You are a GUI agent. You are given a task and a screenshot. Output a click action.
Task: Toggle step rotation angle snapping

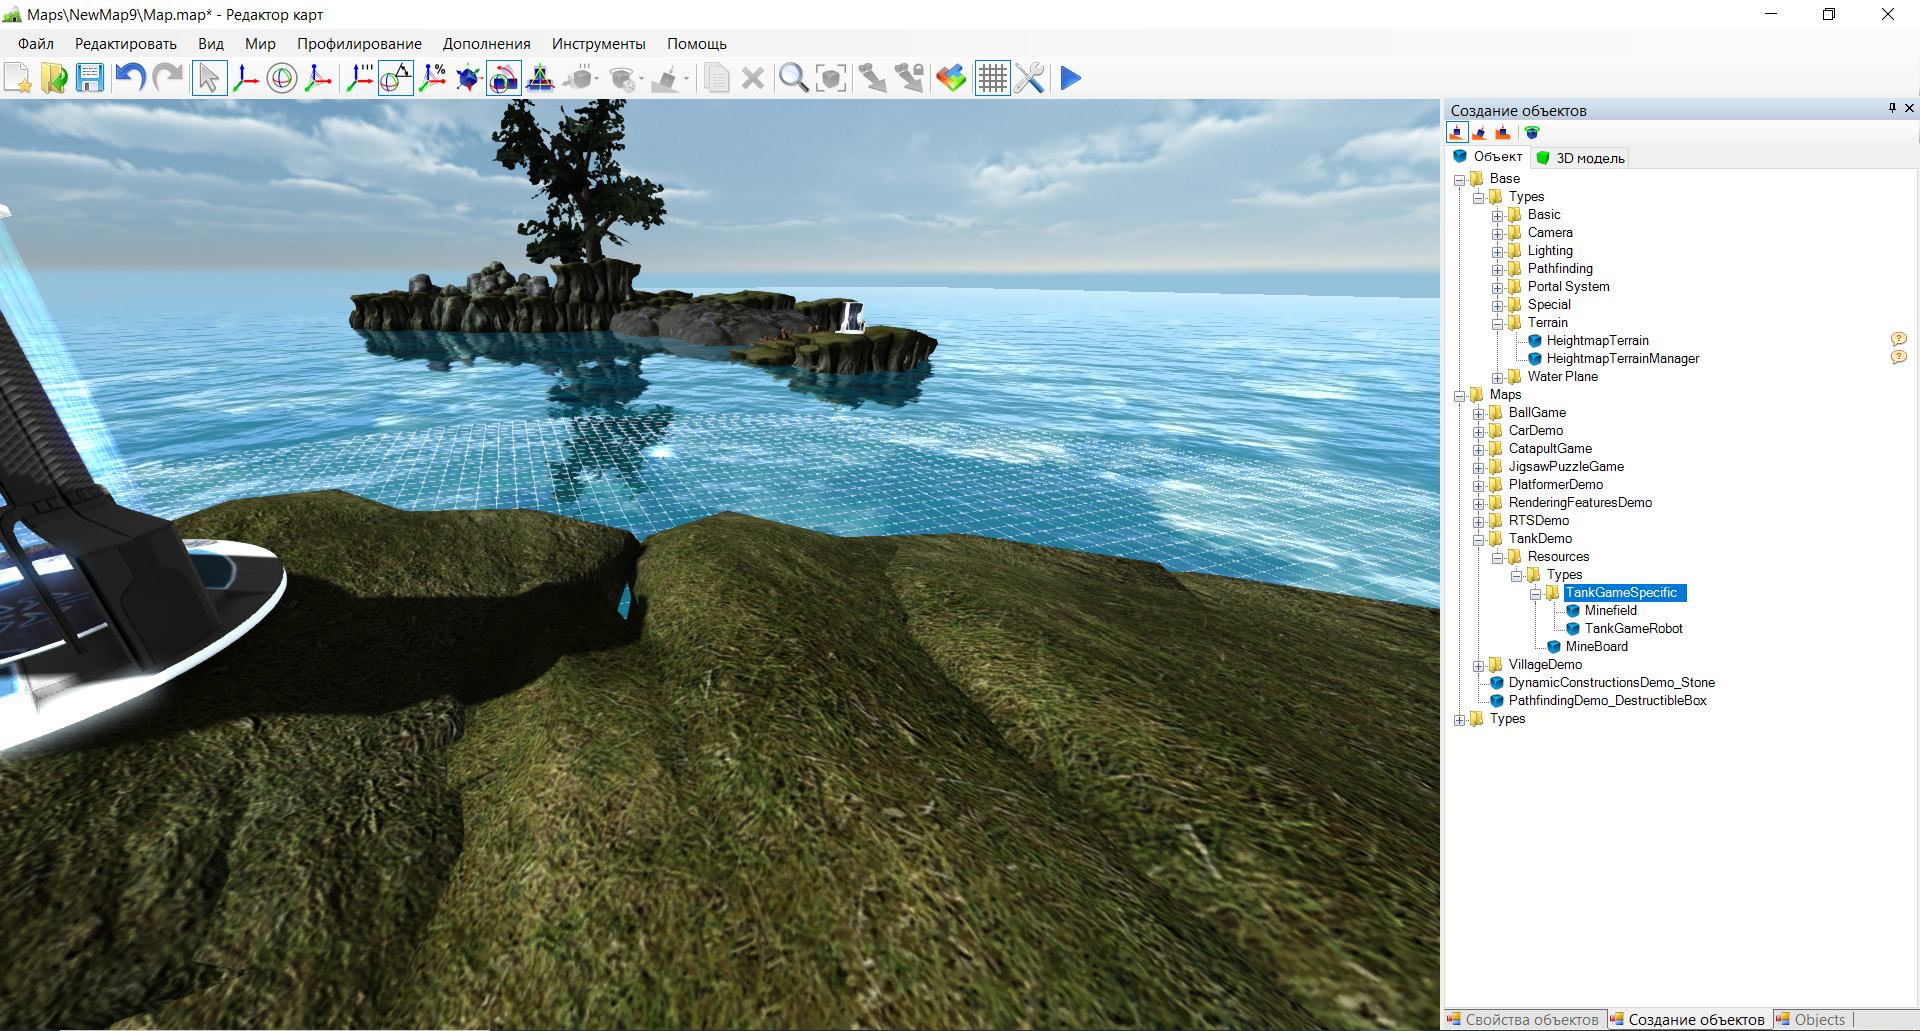(396, 78)
